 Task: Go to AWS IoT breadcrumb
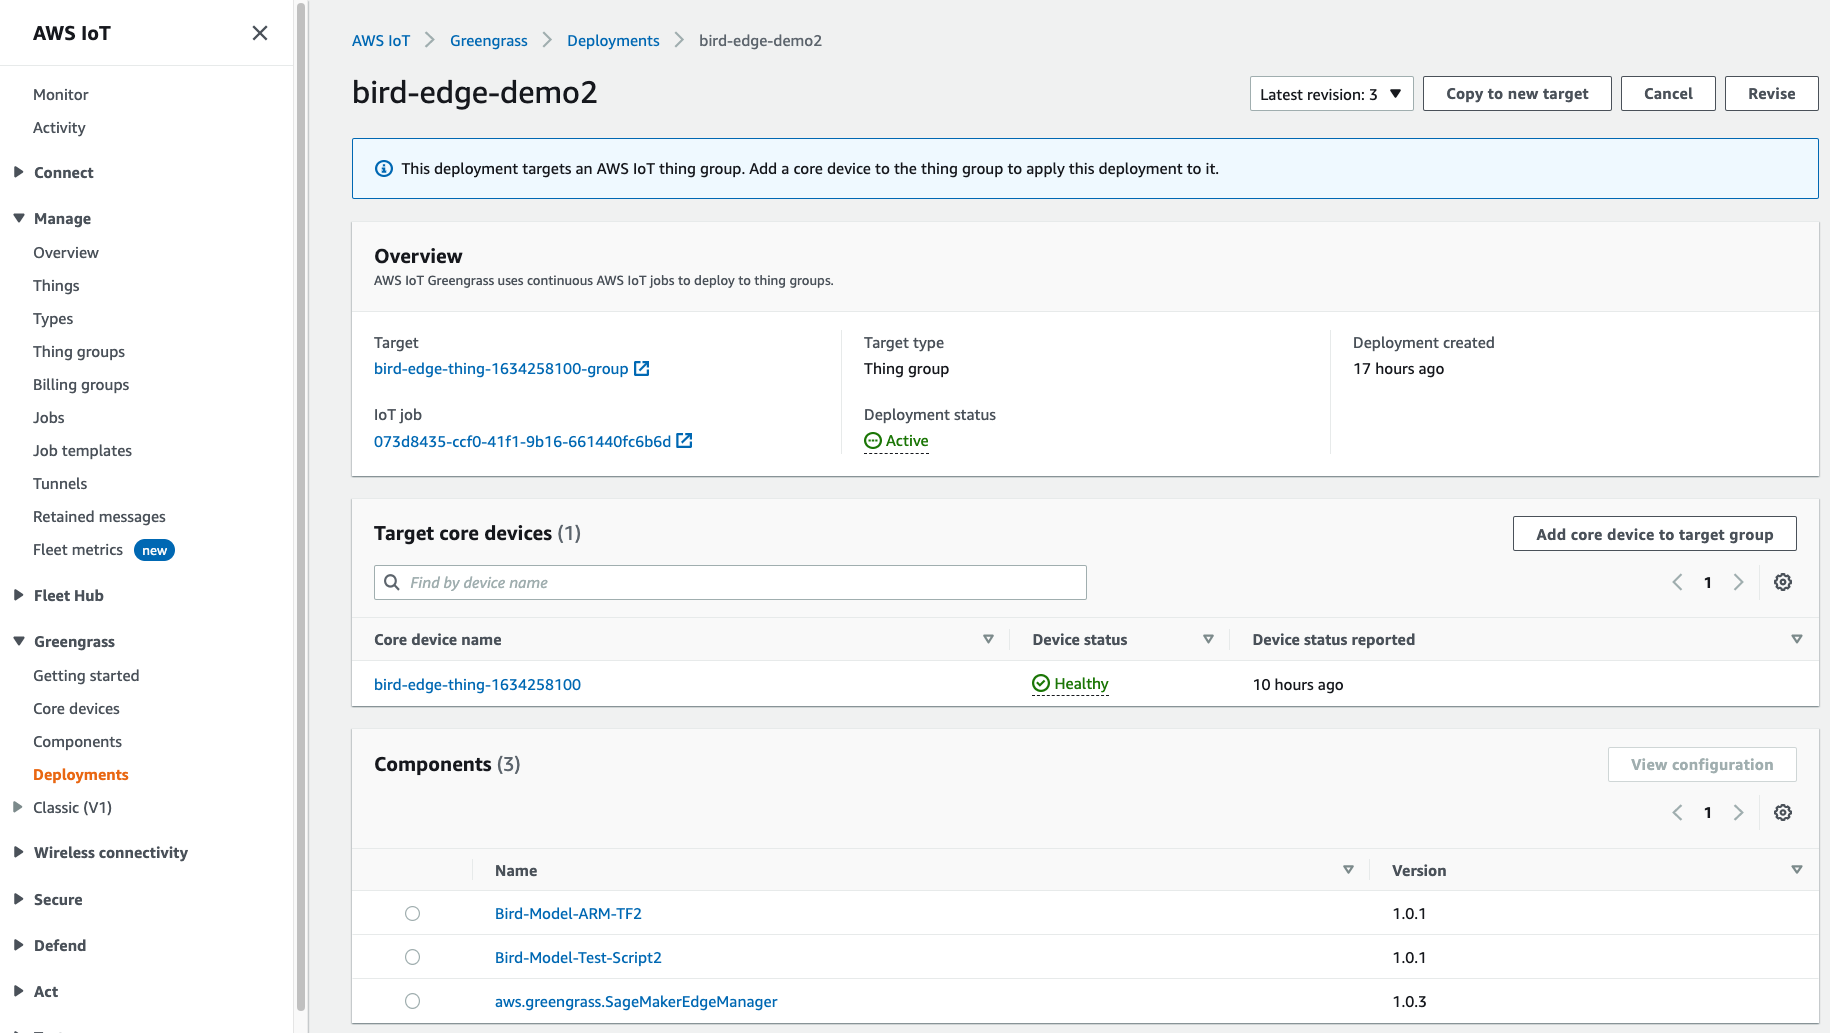tap(381, 41)
